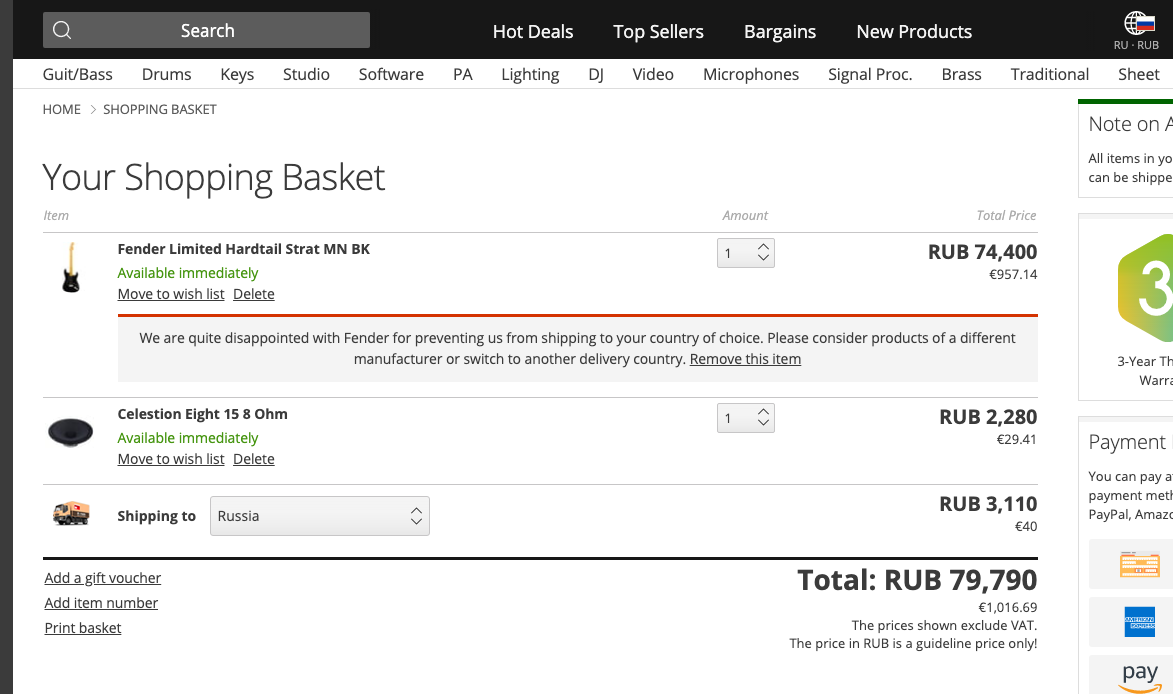Open the Software category

pyautogui.click(x=391, y=74)
